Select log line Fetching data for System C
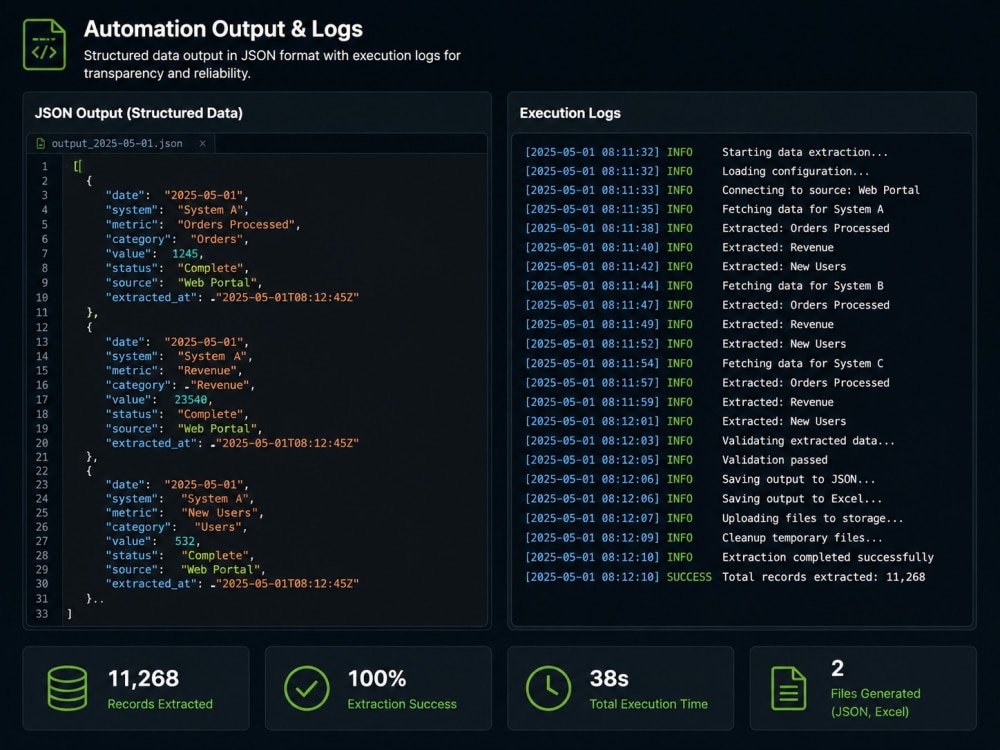Screen dimensions: 1000x750 704,364
